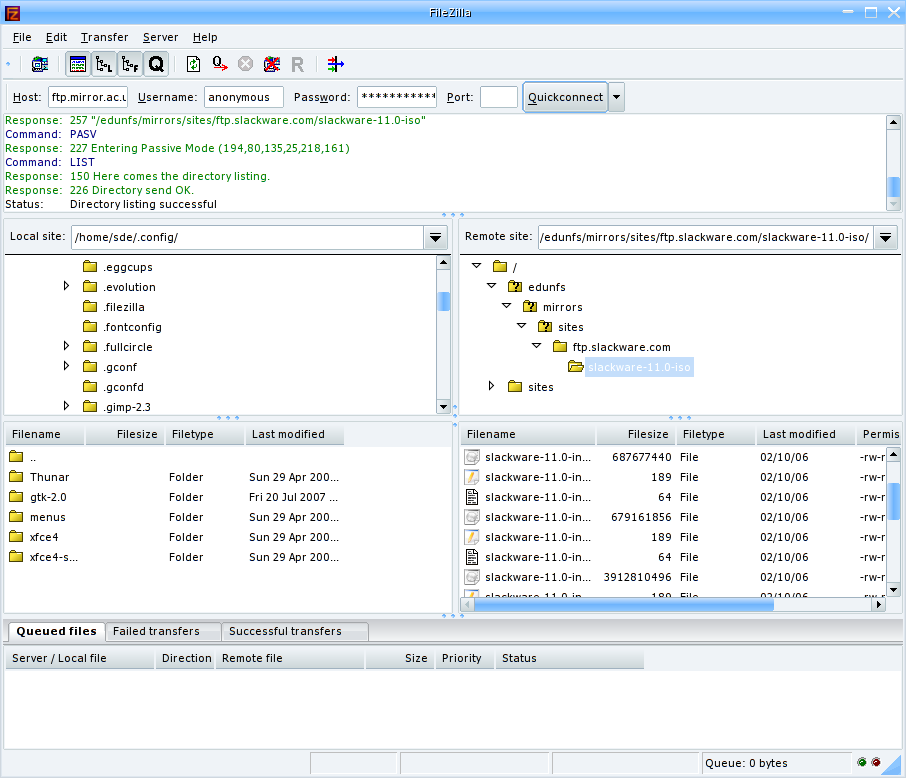Open the Help menu
906x778 pixels.
(x=205, y=38)
